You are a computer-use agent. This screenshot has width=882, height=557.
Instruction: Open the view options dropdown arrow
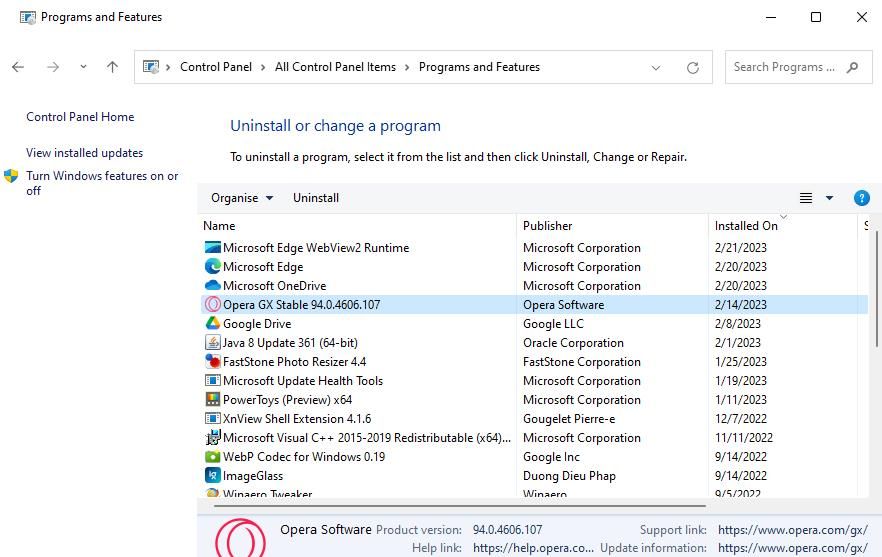(829, 198)
